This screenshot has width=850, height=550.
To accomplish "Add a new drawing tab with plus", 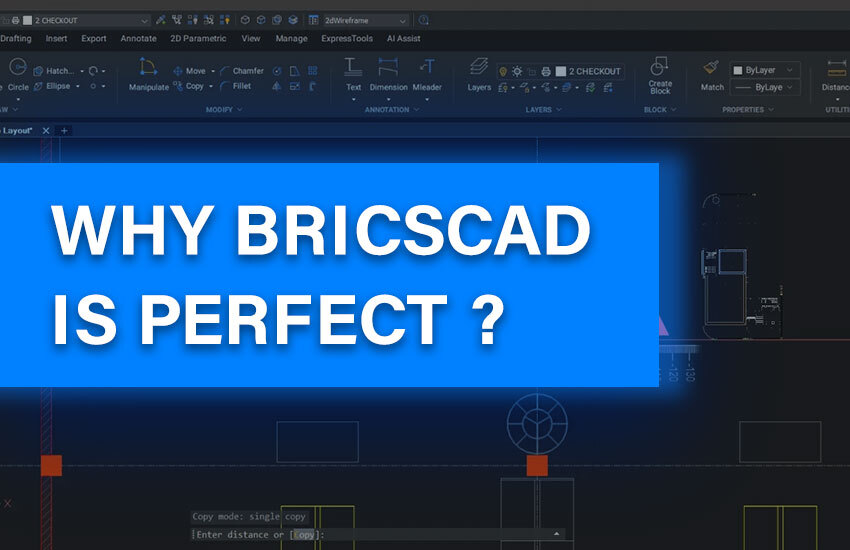I will click(64, 131).
